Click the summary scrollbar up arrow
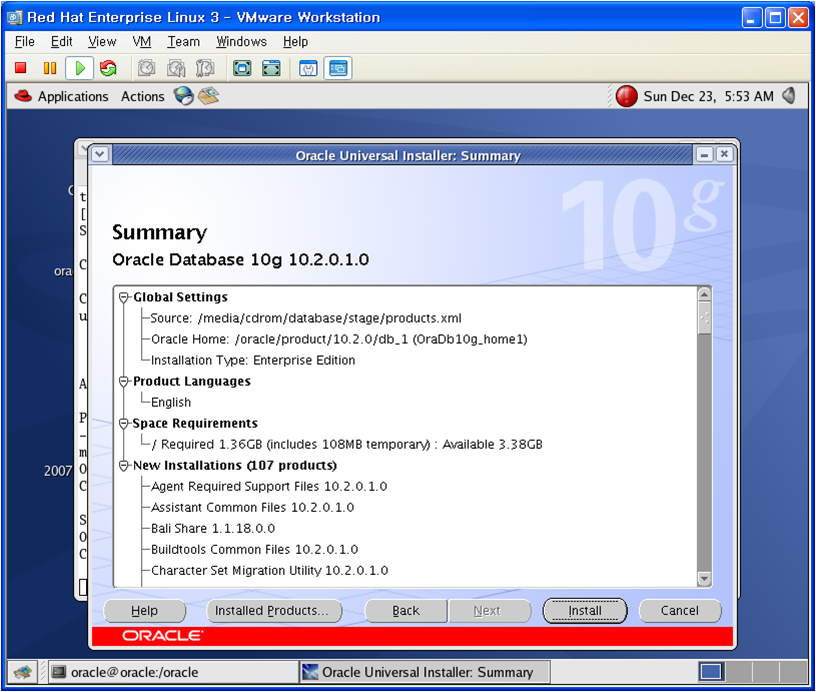The image size is (816, 692). point(704,294)
